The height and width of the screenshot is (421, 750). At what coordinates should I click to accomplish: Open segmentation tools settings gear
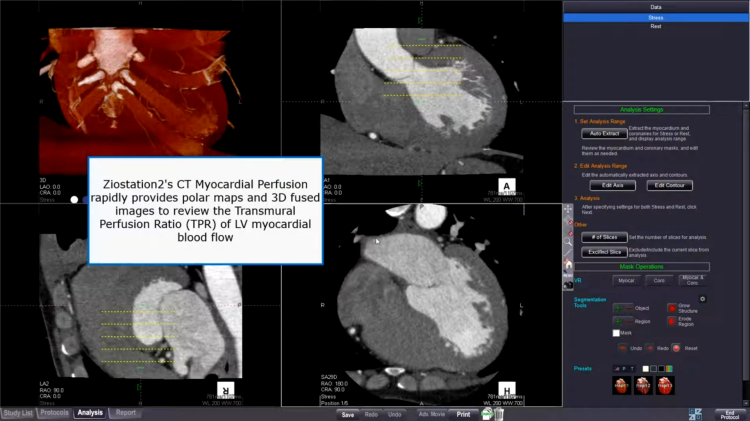(703, 299)
